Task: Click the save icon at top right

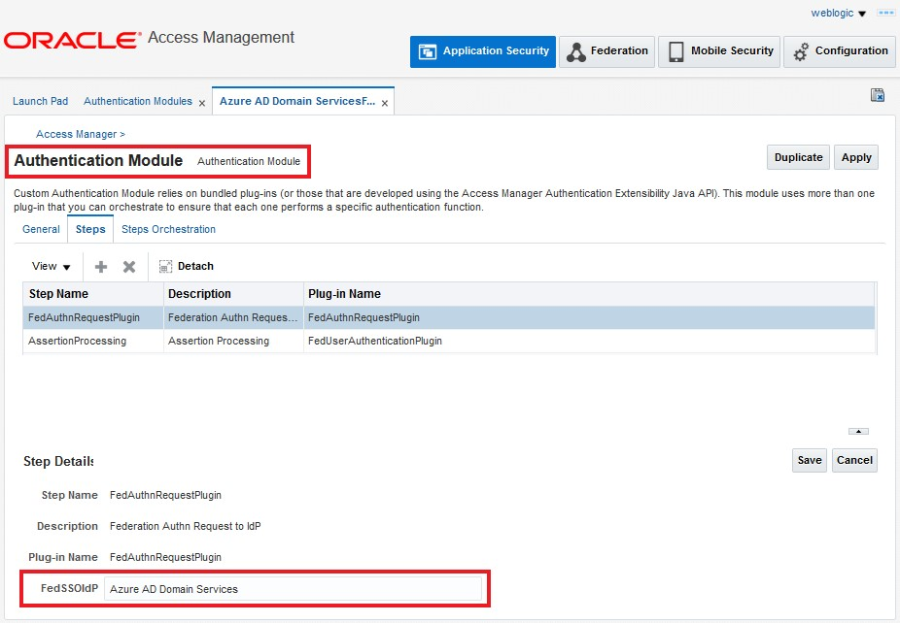Action: 877,95
